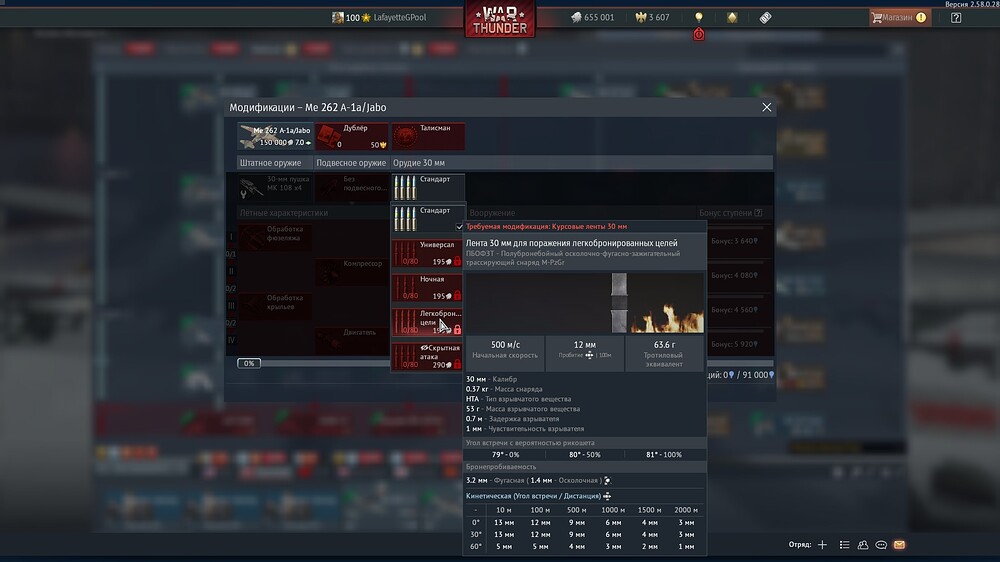The image size is (1000, 562).
Task: Click the War Thunder logo button
Action: (500, 19)
